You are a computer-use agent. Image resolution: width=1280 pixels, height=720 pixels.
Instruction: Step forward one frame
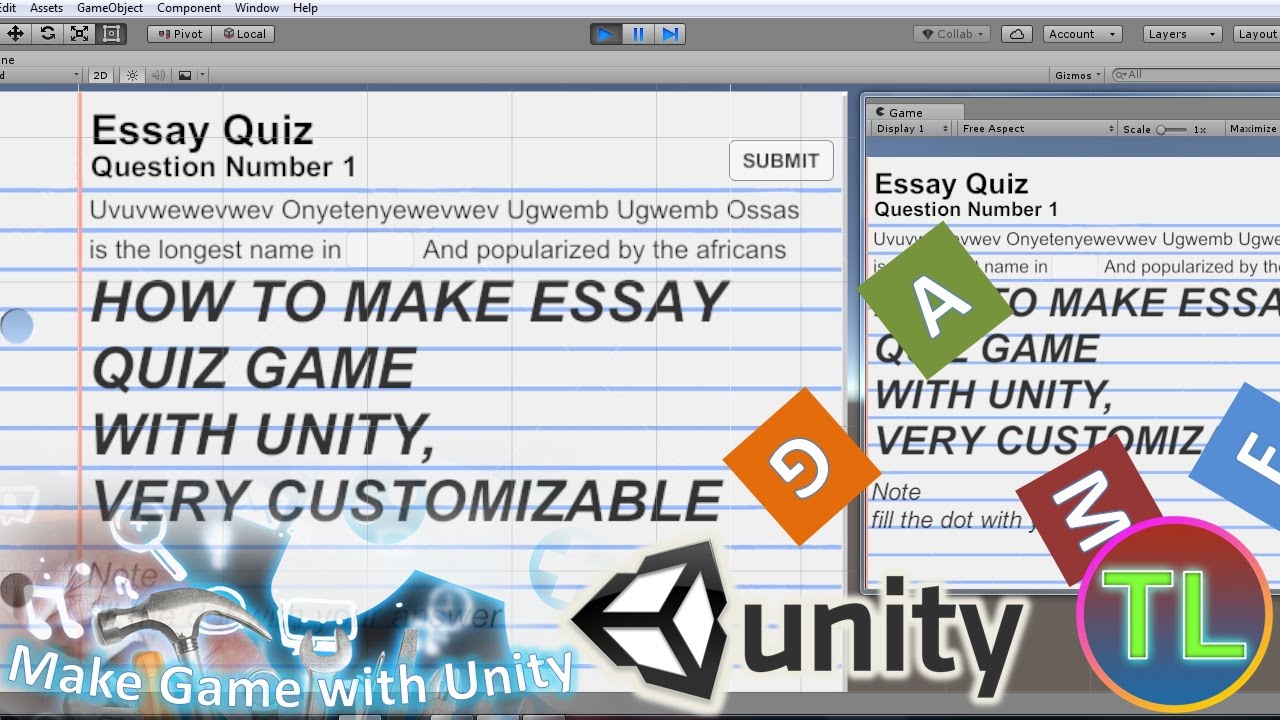pyautogui.click(x=670, y=34)
